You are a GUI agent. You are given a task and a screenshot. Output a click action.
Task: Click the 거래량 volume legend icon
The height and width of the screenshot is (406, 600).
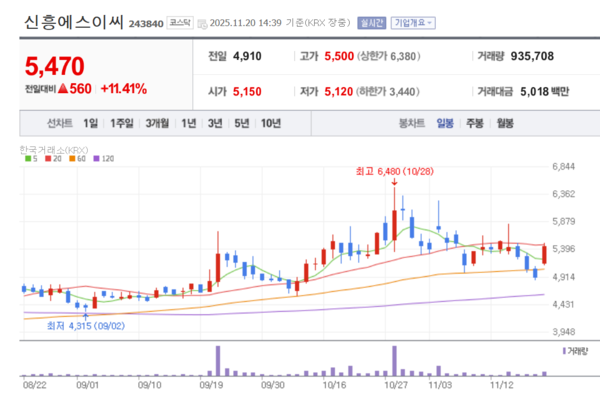(x=564, y=353)
